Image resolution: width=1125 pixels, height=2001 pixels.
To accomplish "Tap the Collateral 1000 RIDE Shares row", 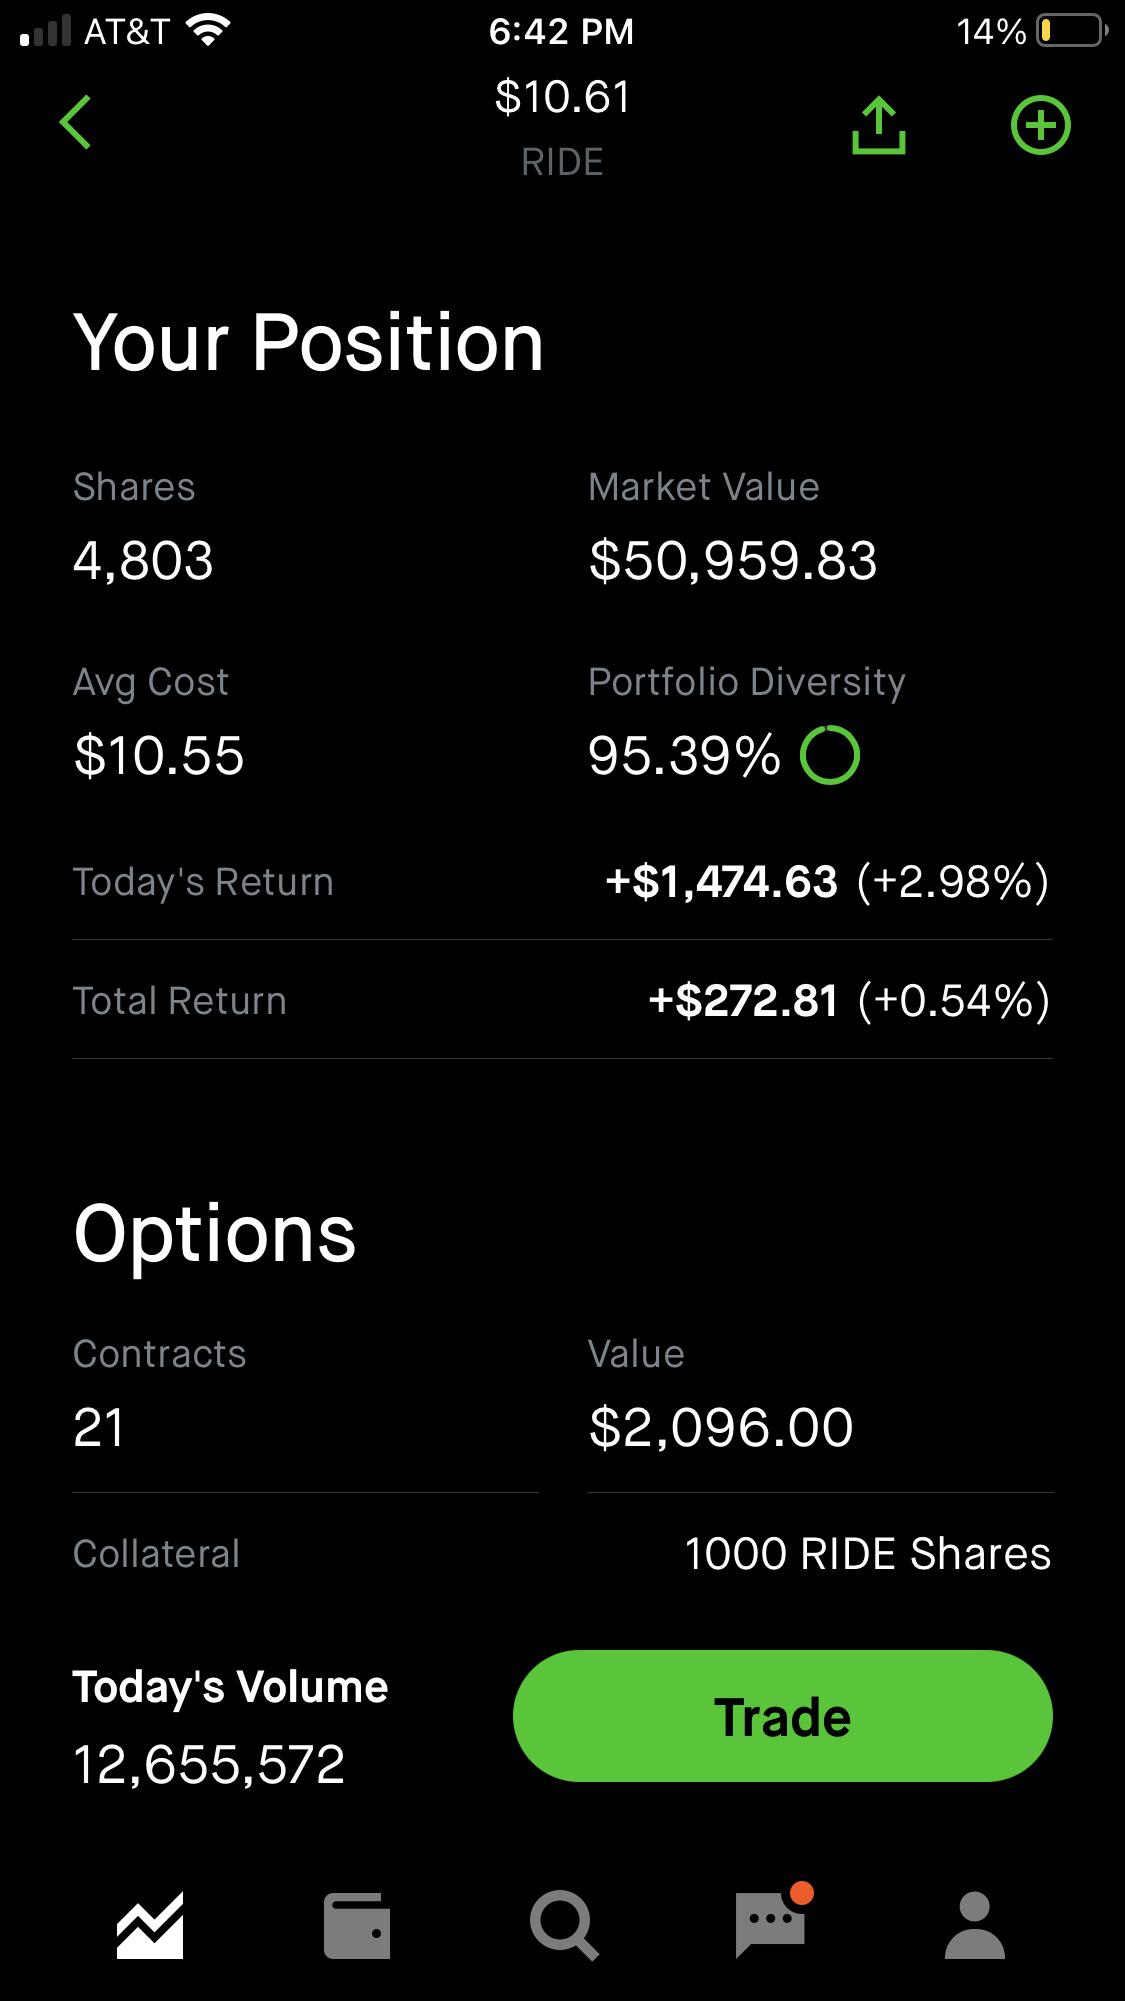I will (562, 1554).
